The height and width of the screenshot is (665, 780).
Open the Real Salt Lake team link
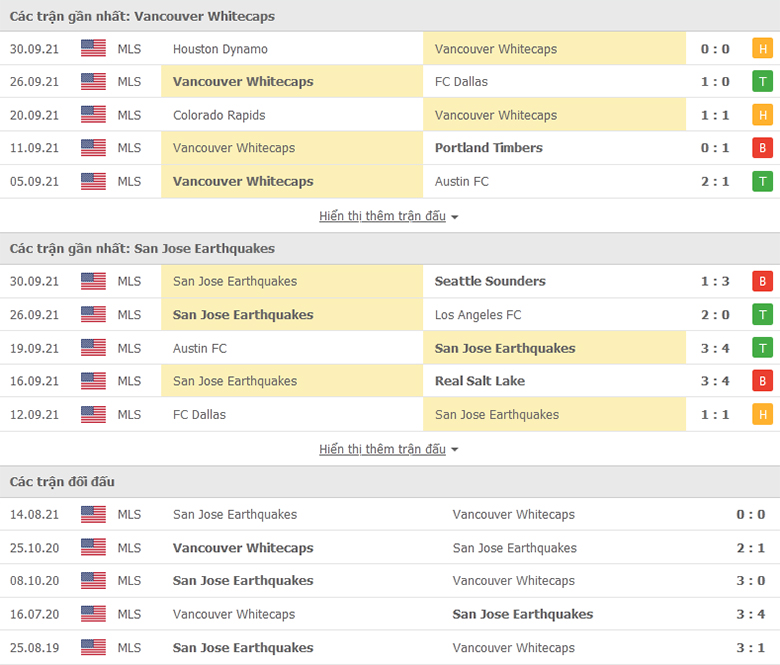click(480, 381)
